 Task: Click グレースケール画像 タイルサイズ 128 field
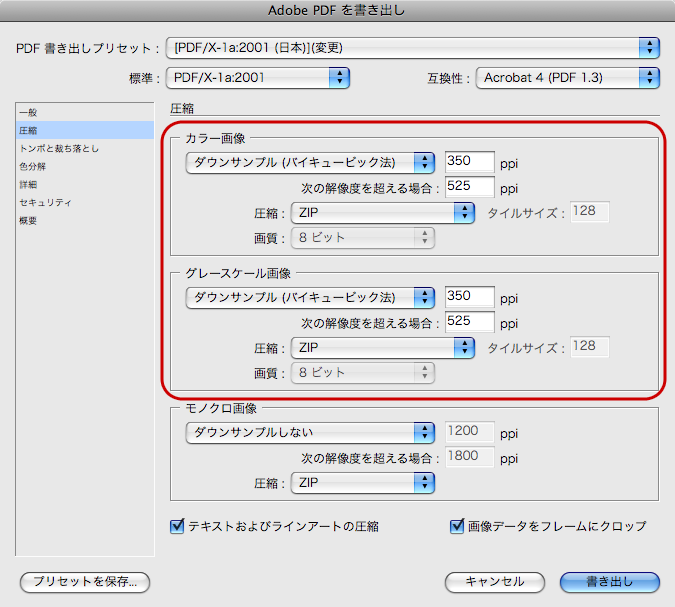590,347
